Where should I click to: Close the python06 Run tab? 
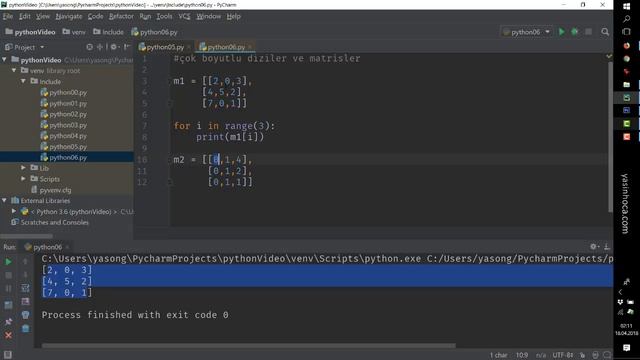pos(67,247)
